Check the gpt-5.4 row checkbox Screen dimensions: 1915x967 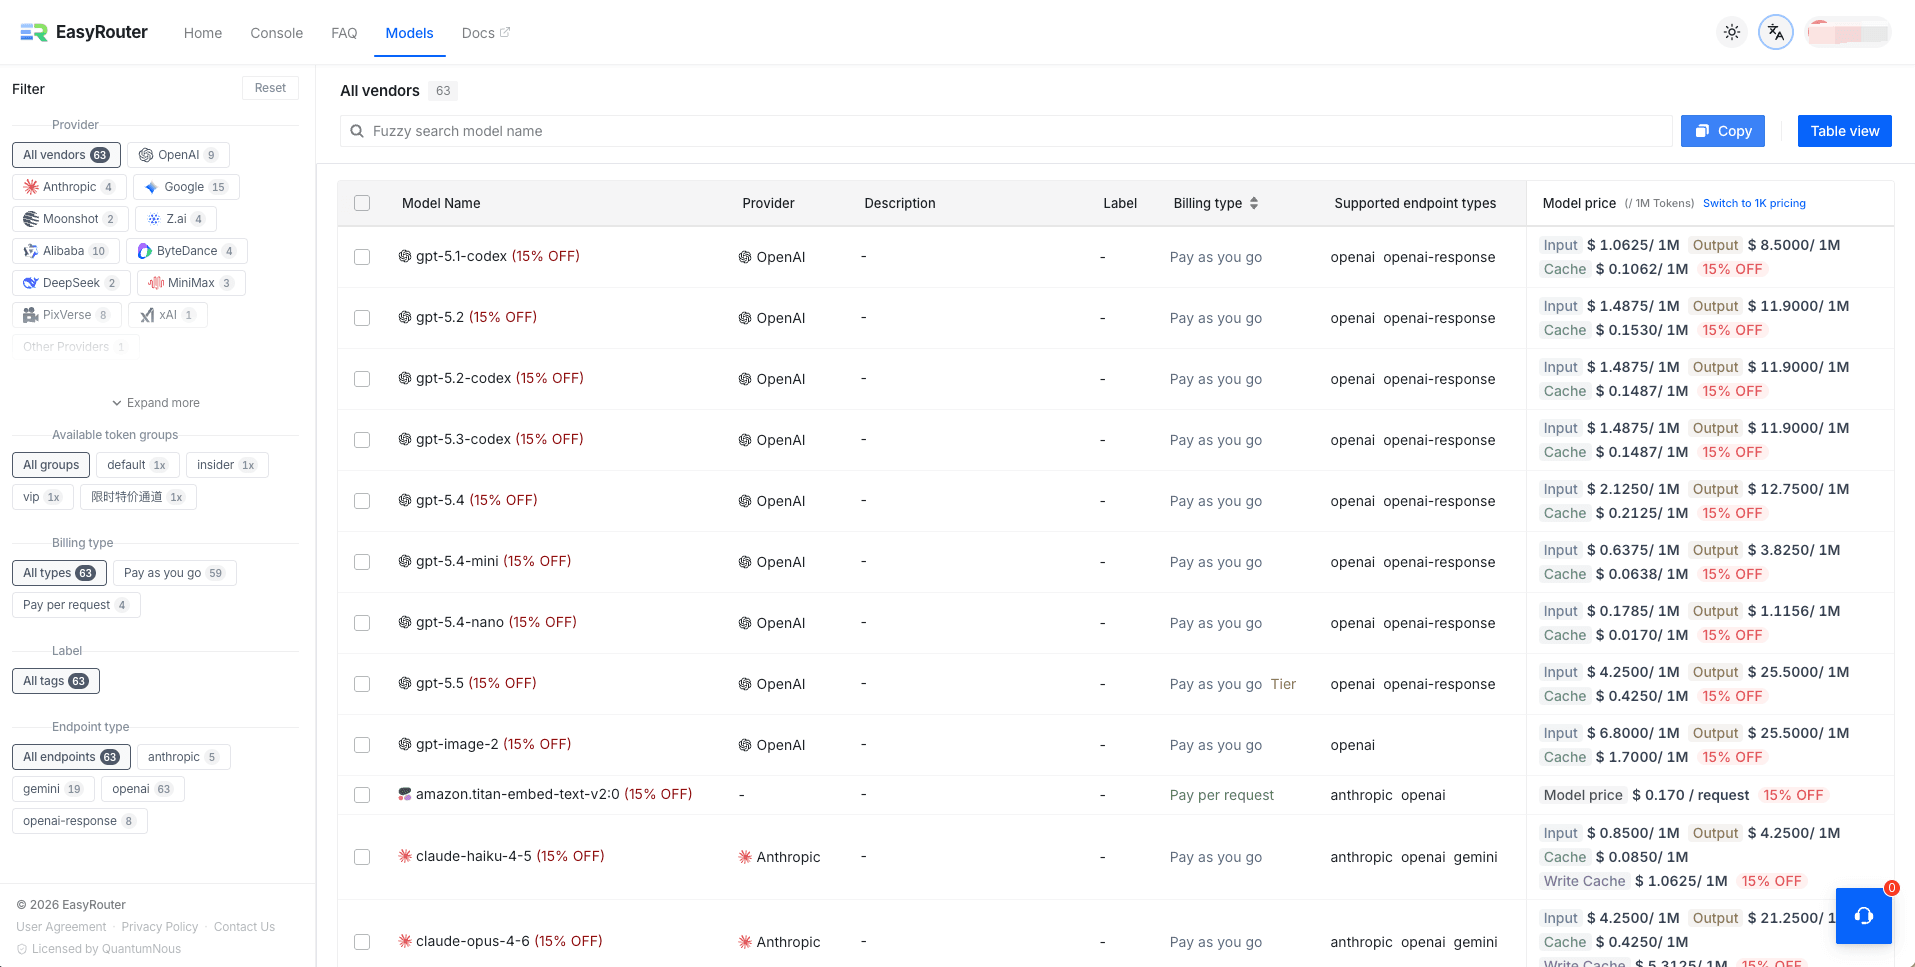(362, 501)
